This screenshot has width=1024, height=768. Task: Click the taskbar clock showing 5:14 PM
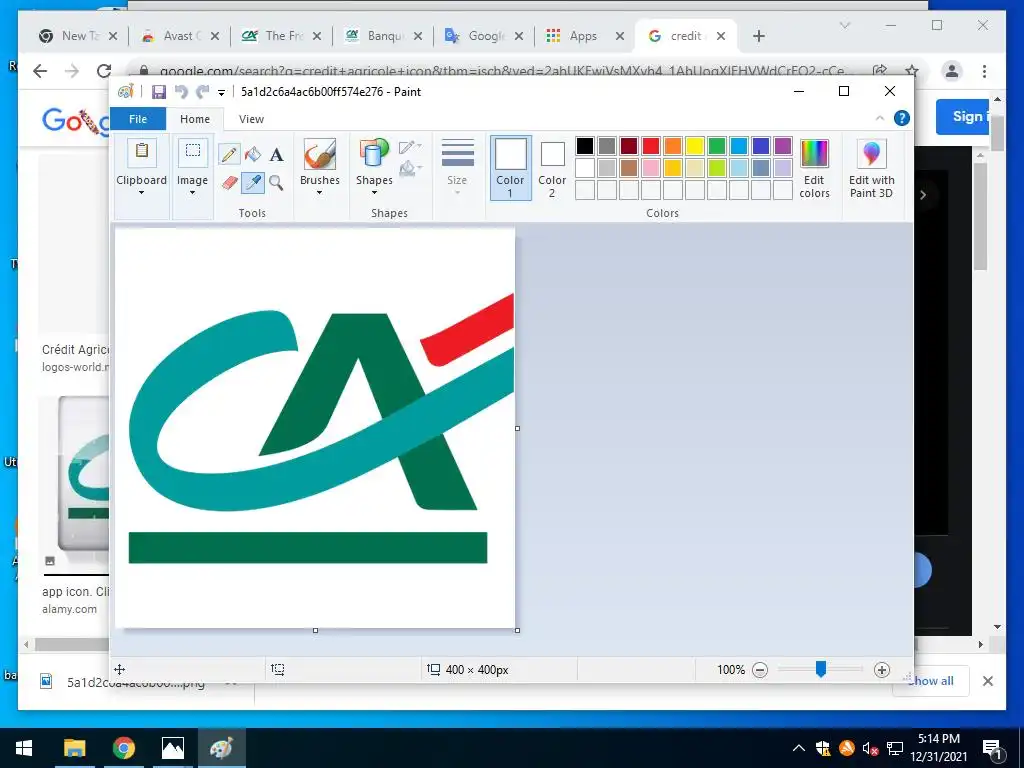pyautogui.click(x=939, y=748)
